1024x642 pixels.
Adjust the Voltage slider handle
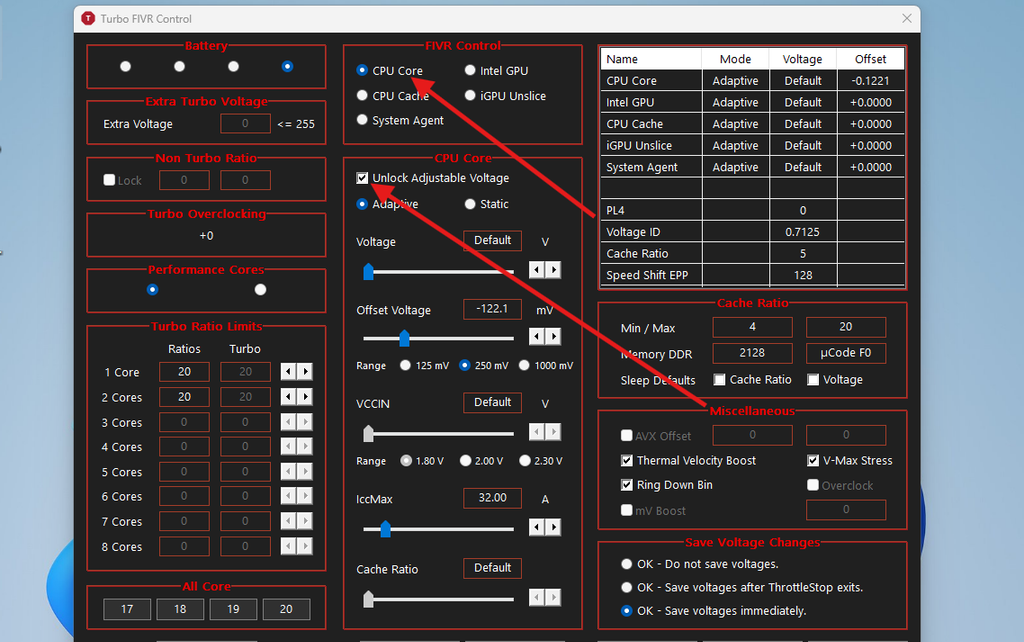click(x=368, y=271)
